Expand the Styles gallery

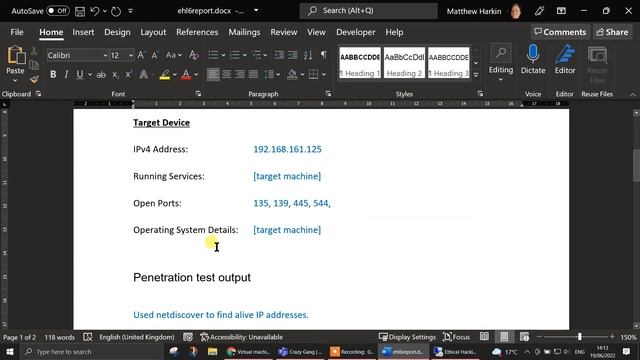[x=476, y=75]
